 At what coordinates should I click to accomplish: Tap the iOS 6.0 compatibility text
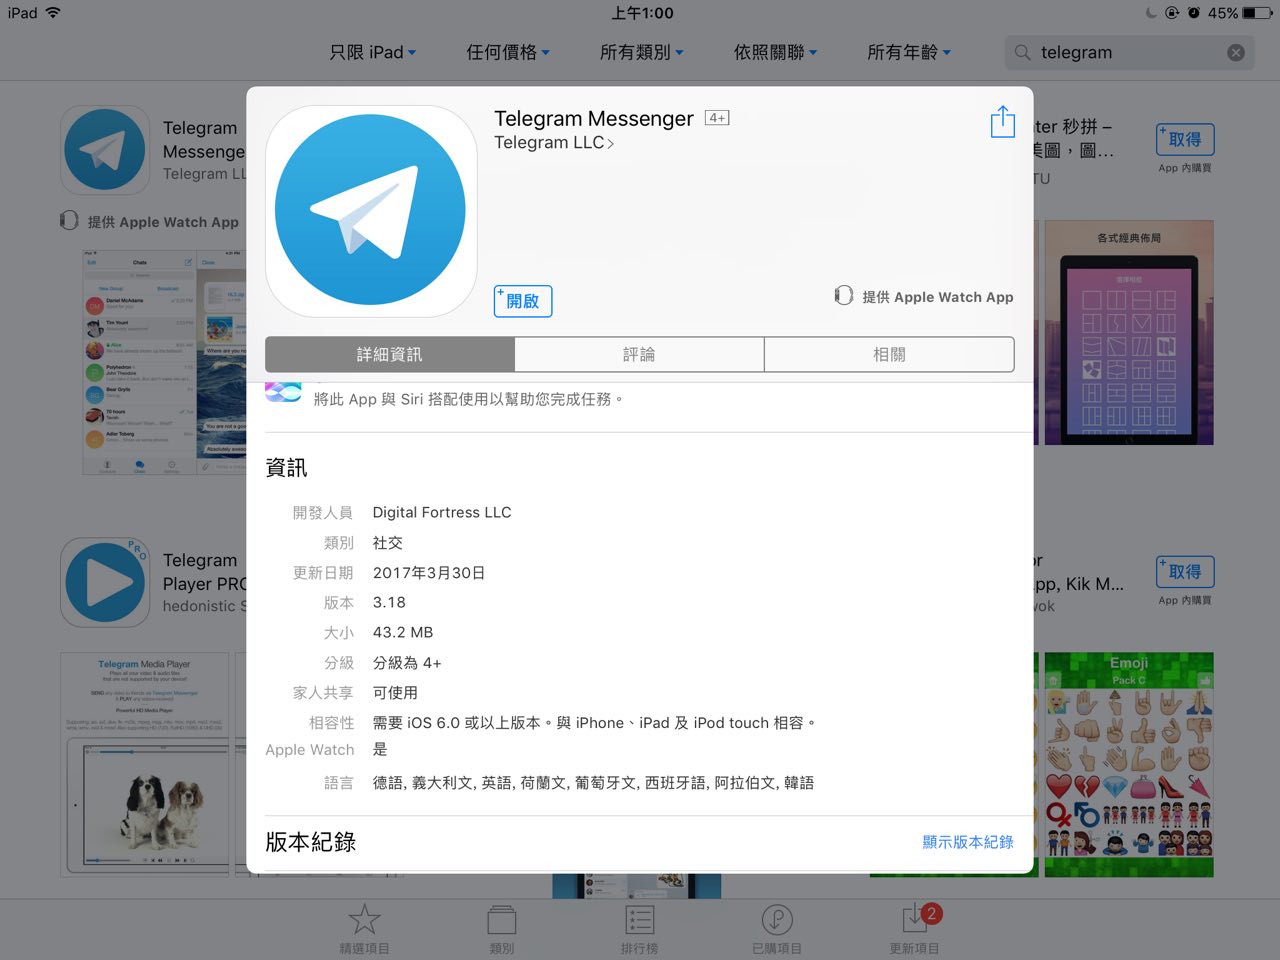[x=595, y=723]
